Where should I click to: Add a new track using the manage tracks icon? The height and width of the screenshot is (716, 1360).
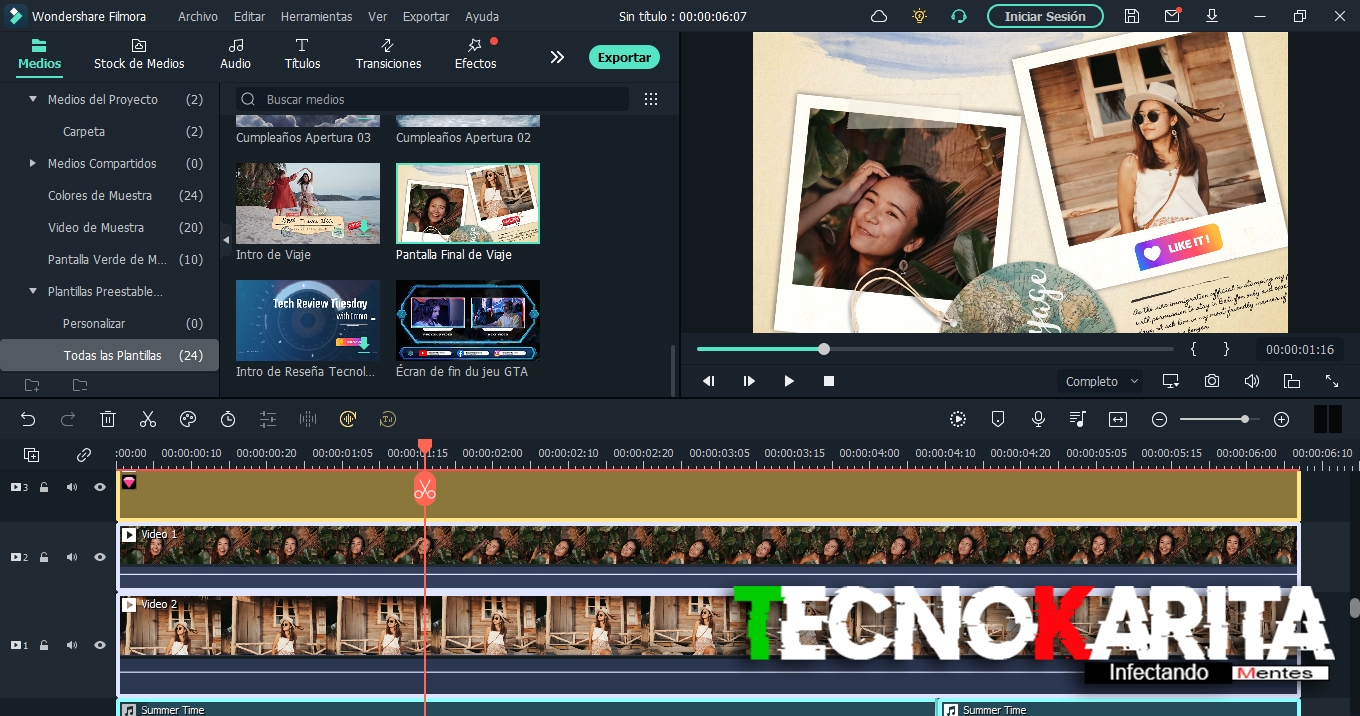(32, 455)
